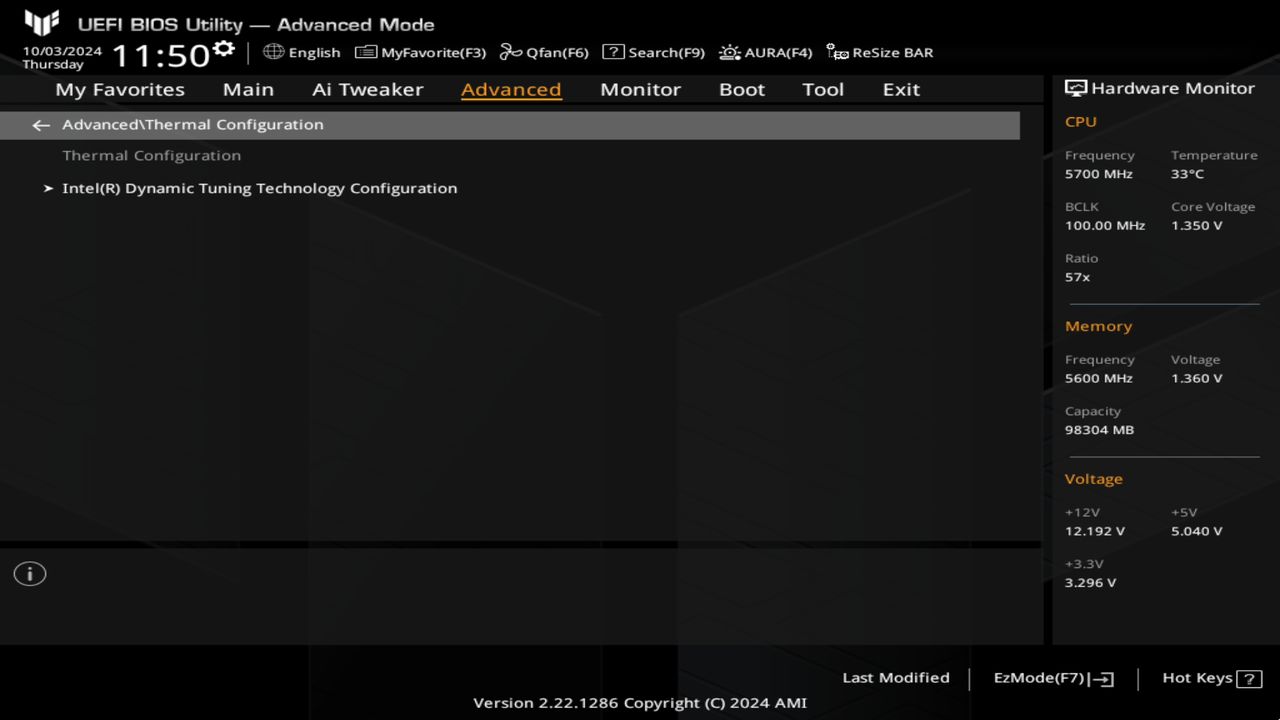Open the Ai Tweaker tab

pyautogui.click(x=367, y=89)
